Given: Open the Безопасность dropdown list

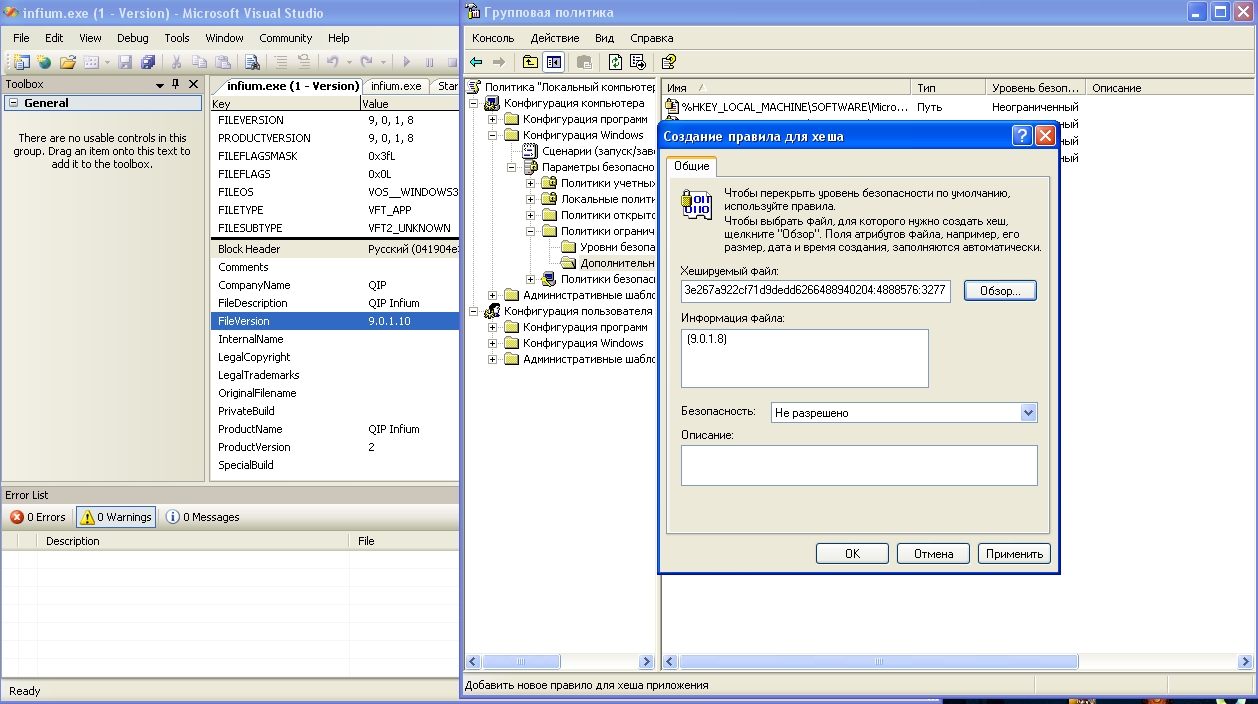Looking at the screenshot, I should click(x=1028, y=412).
